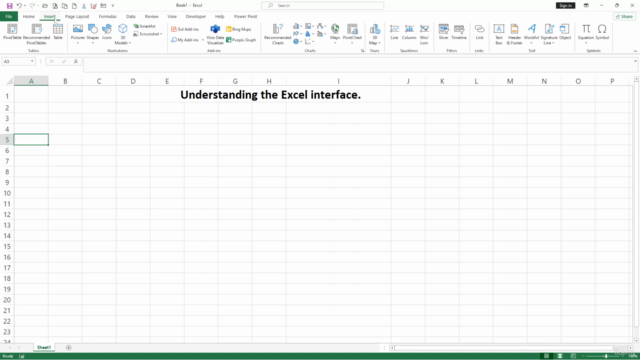Viewport: 640px width, 360px height.
Task: Insert a Win/Loss sparkline
Action: click(x=424, y=34)
